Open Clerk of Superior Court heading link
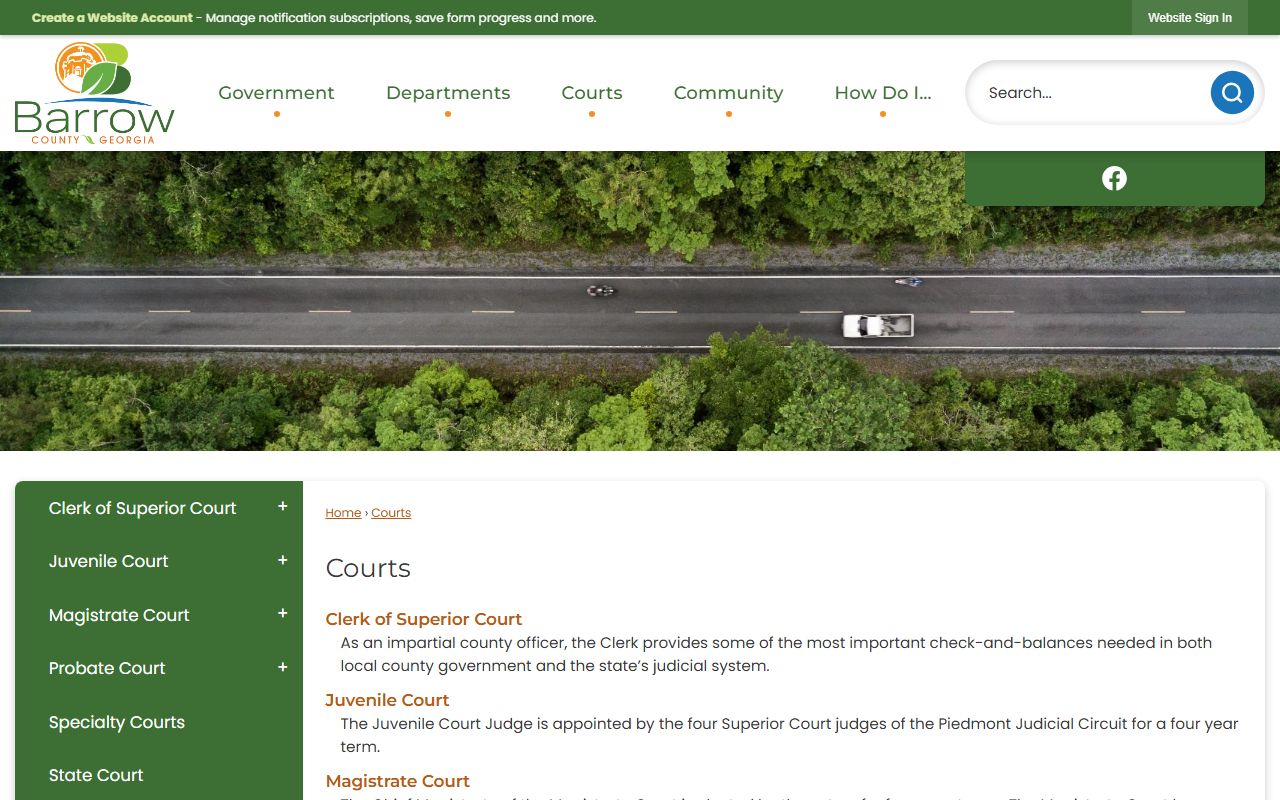This screenshot has height=800, width=1280. click(424, 619)
